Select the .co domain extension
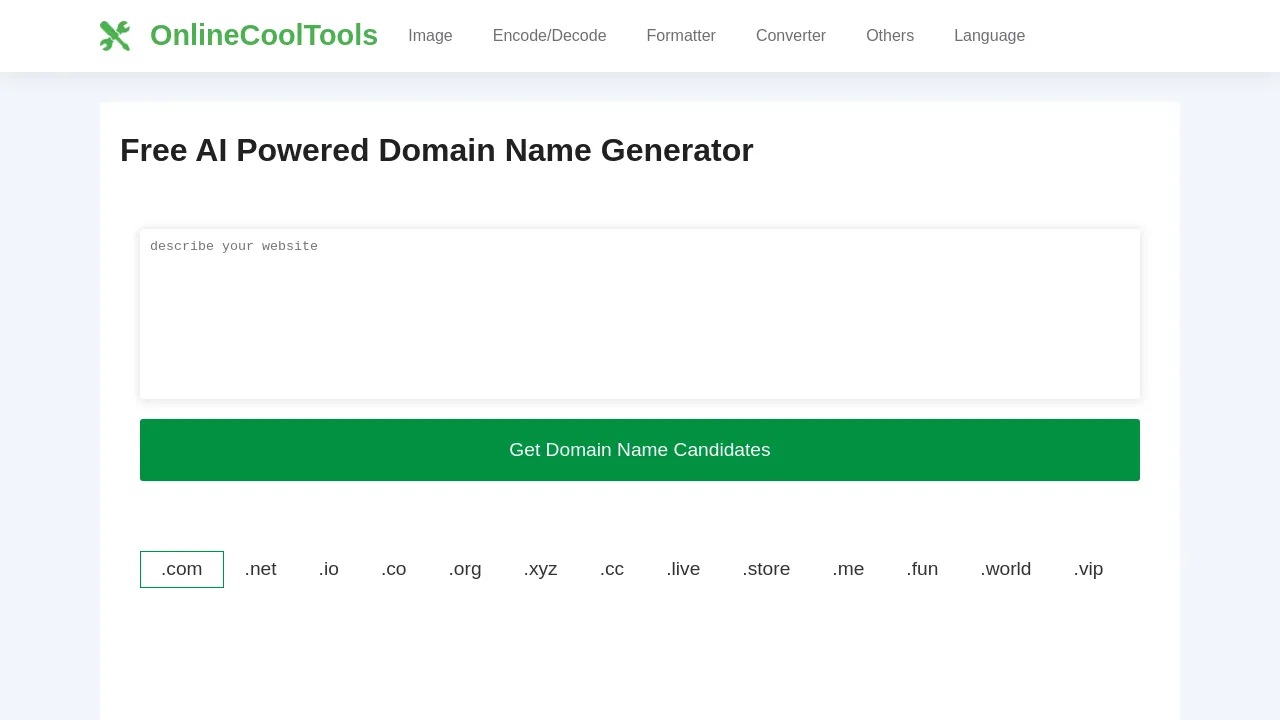The height and width of the screenshot is (720, 1280). [393, 569]
